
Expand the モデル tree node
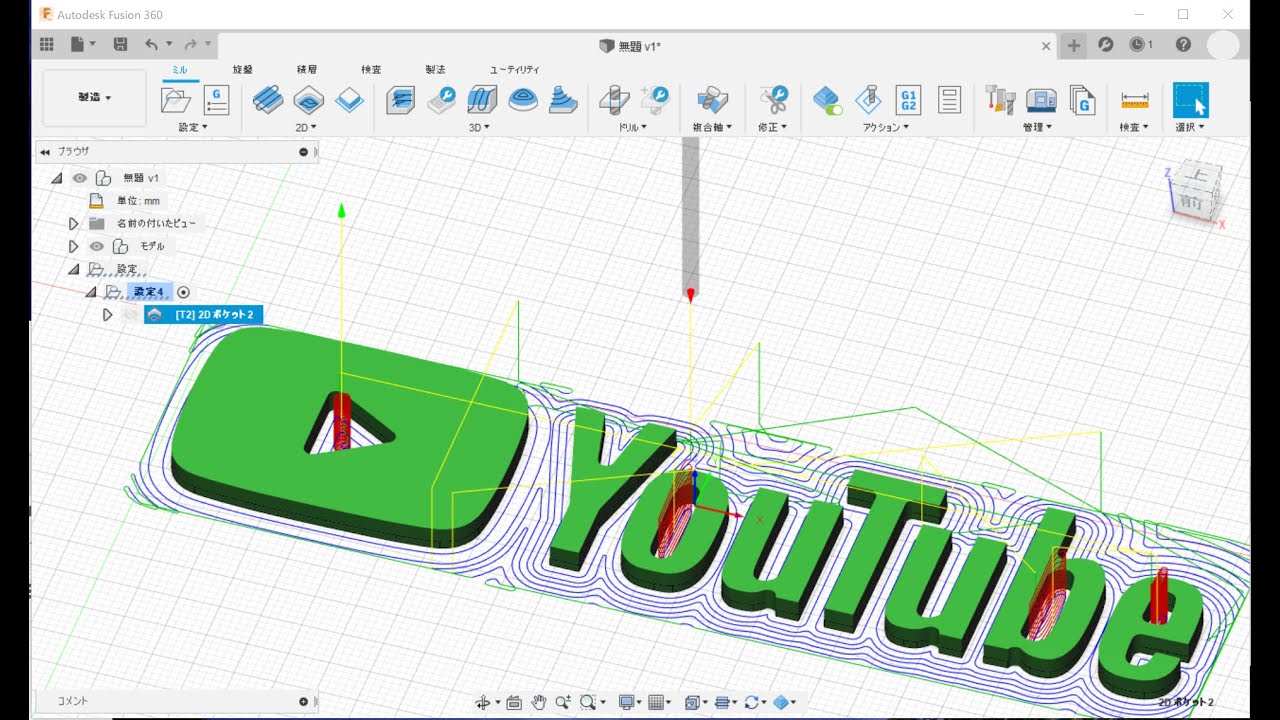click(x=73, y=246)
